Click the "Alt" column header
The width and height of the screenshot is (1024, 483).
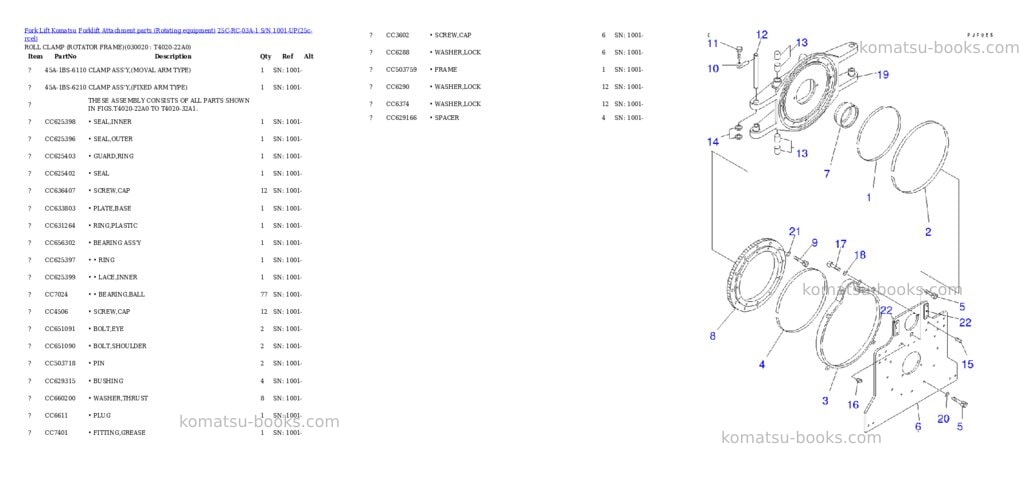pyautogui.click(x=309, y=57)
